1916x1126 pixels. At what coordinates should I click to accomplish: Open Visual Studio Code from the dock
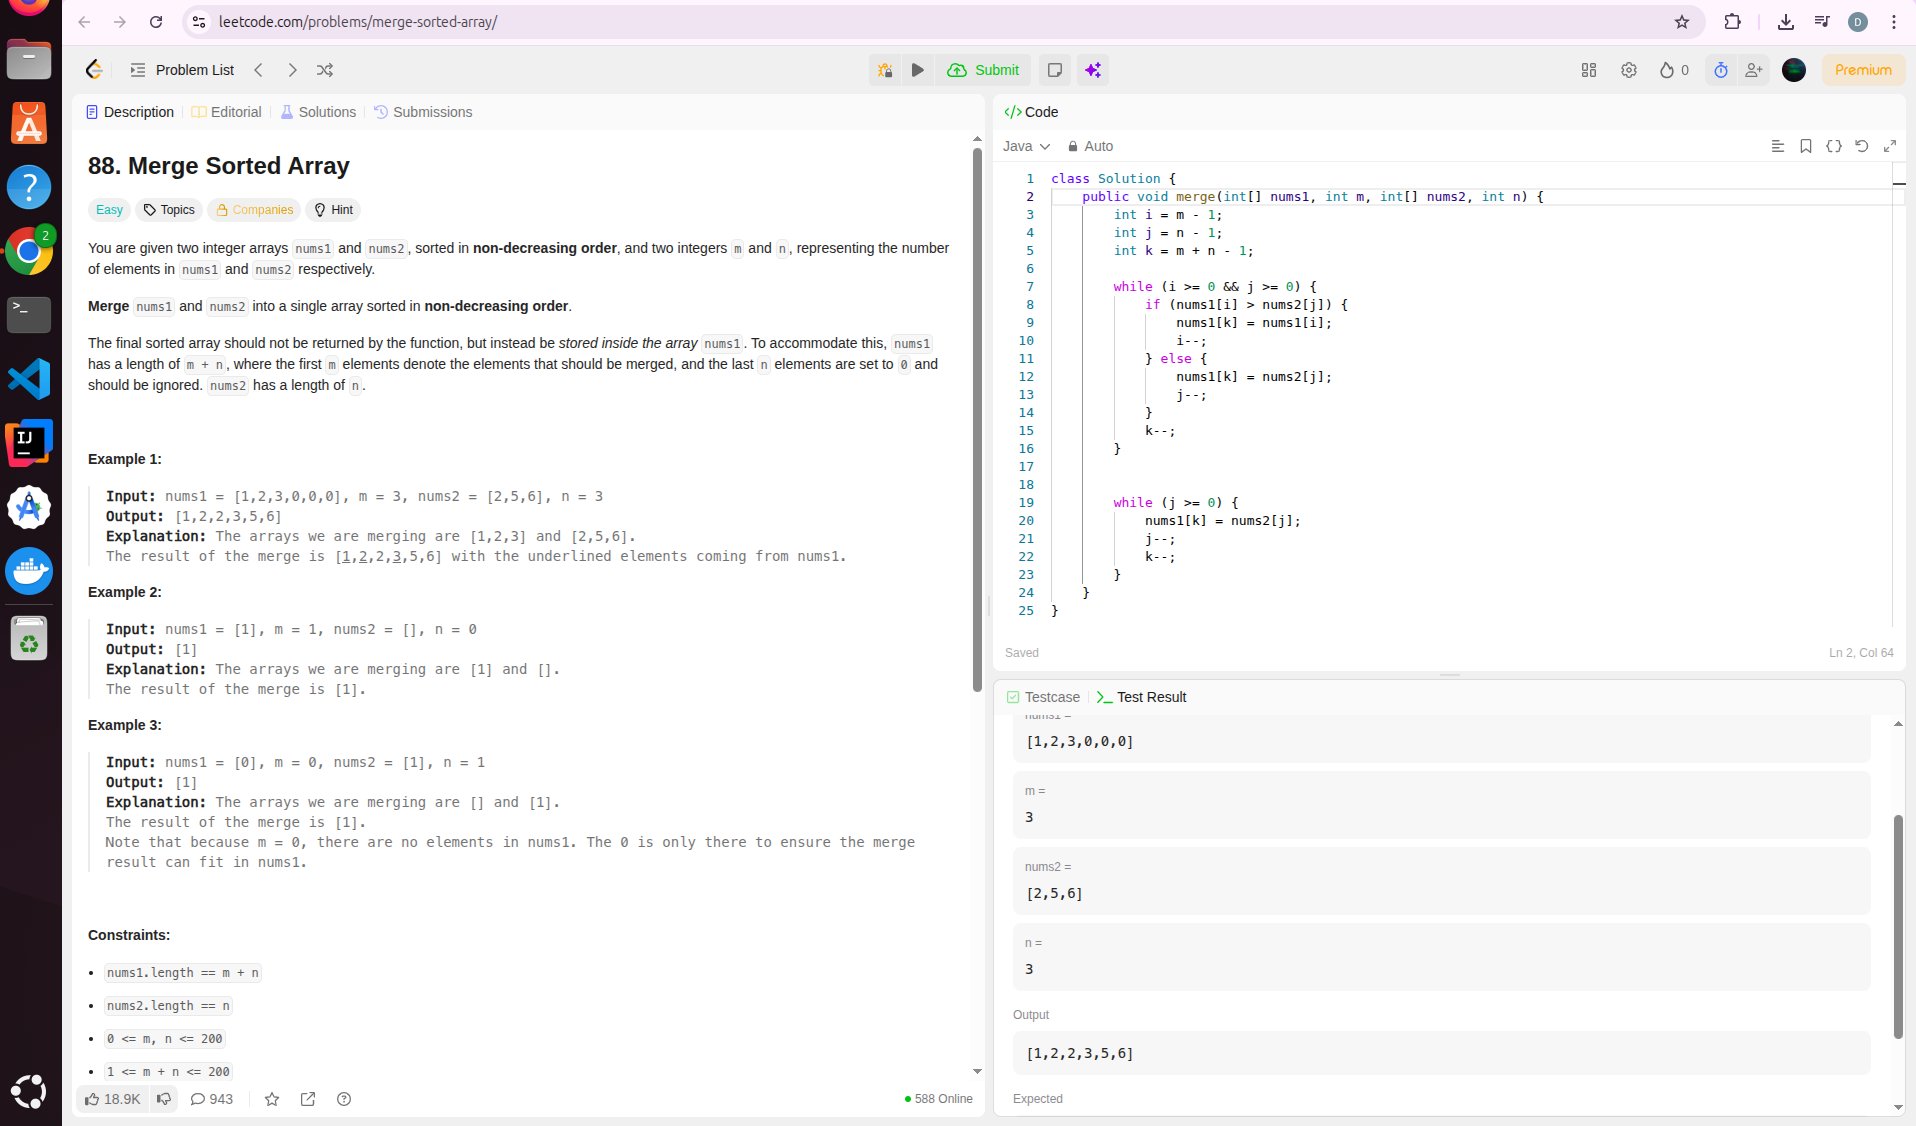(x=29, y=379)
